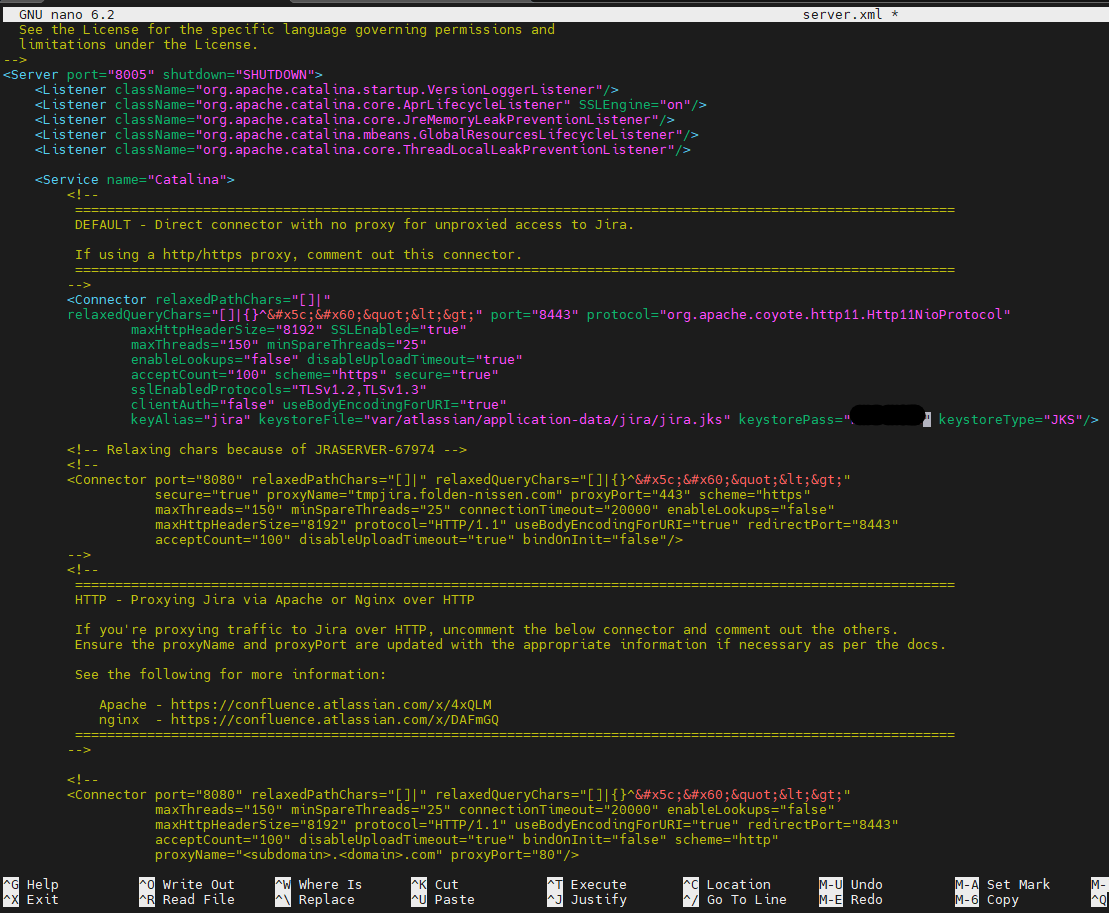
Task: Click the server.xml filename in title bar
Action: (x=842, y=15)
